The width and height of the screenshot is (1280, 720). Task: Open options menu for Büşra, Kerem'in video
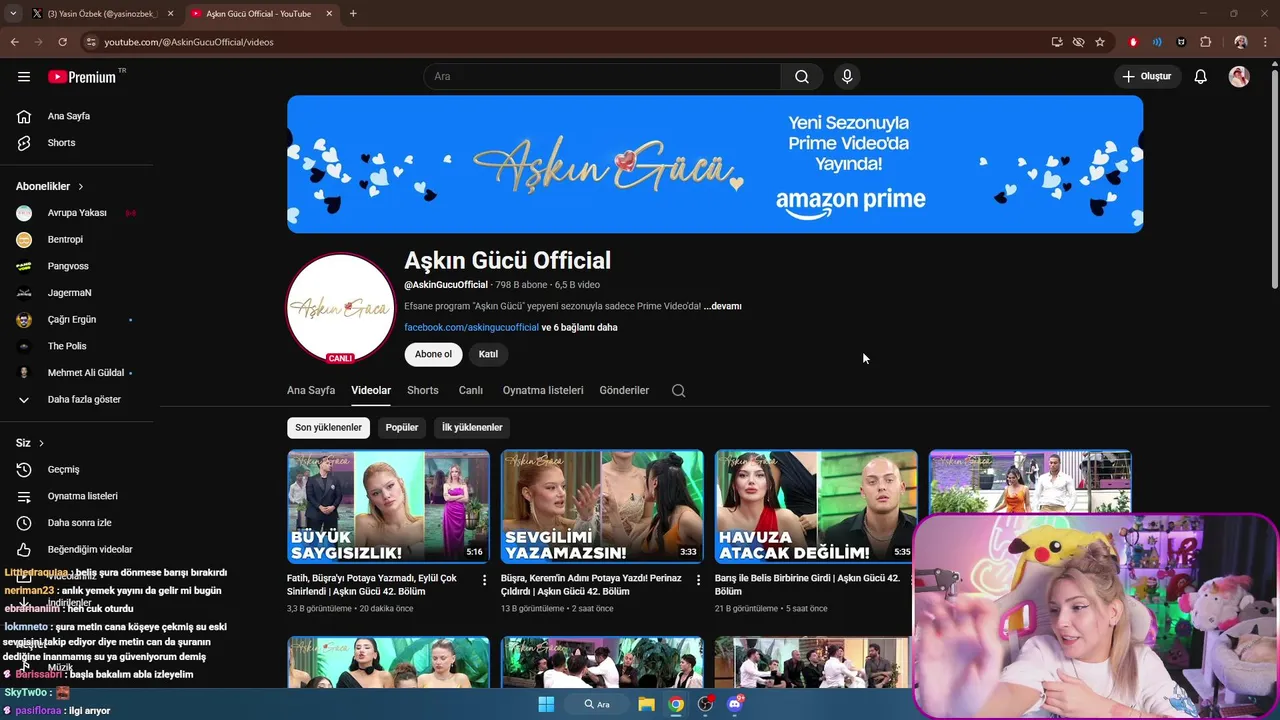tap(699, 580)
